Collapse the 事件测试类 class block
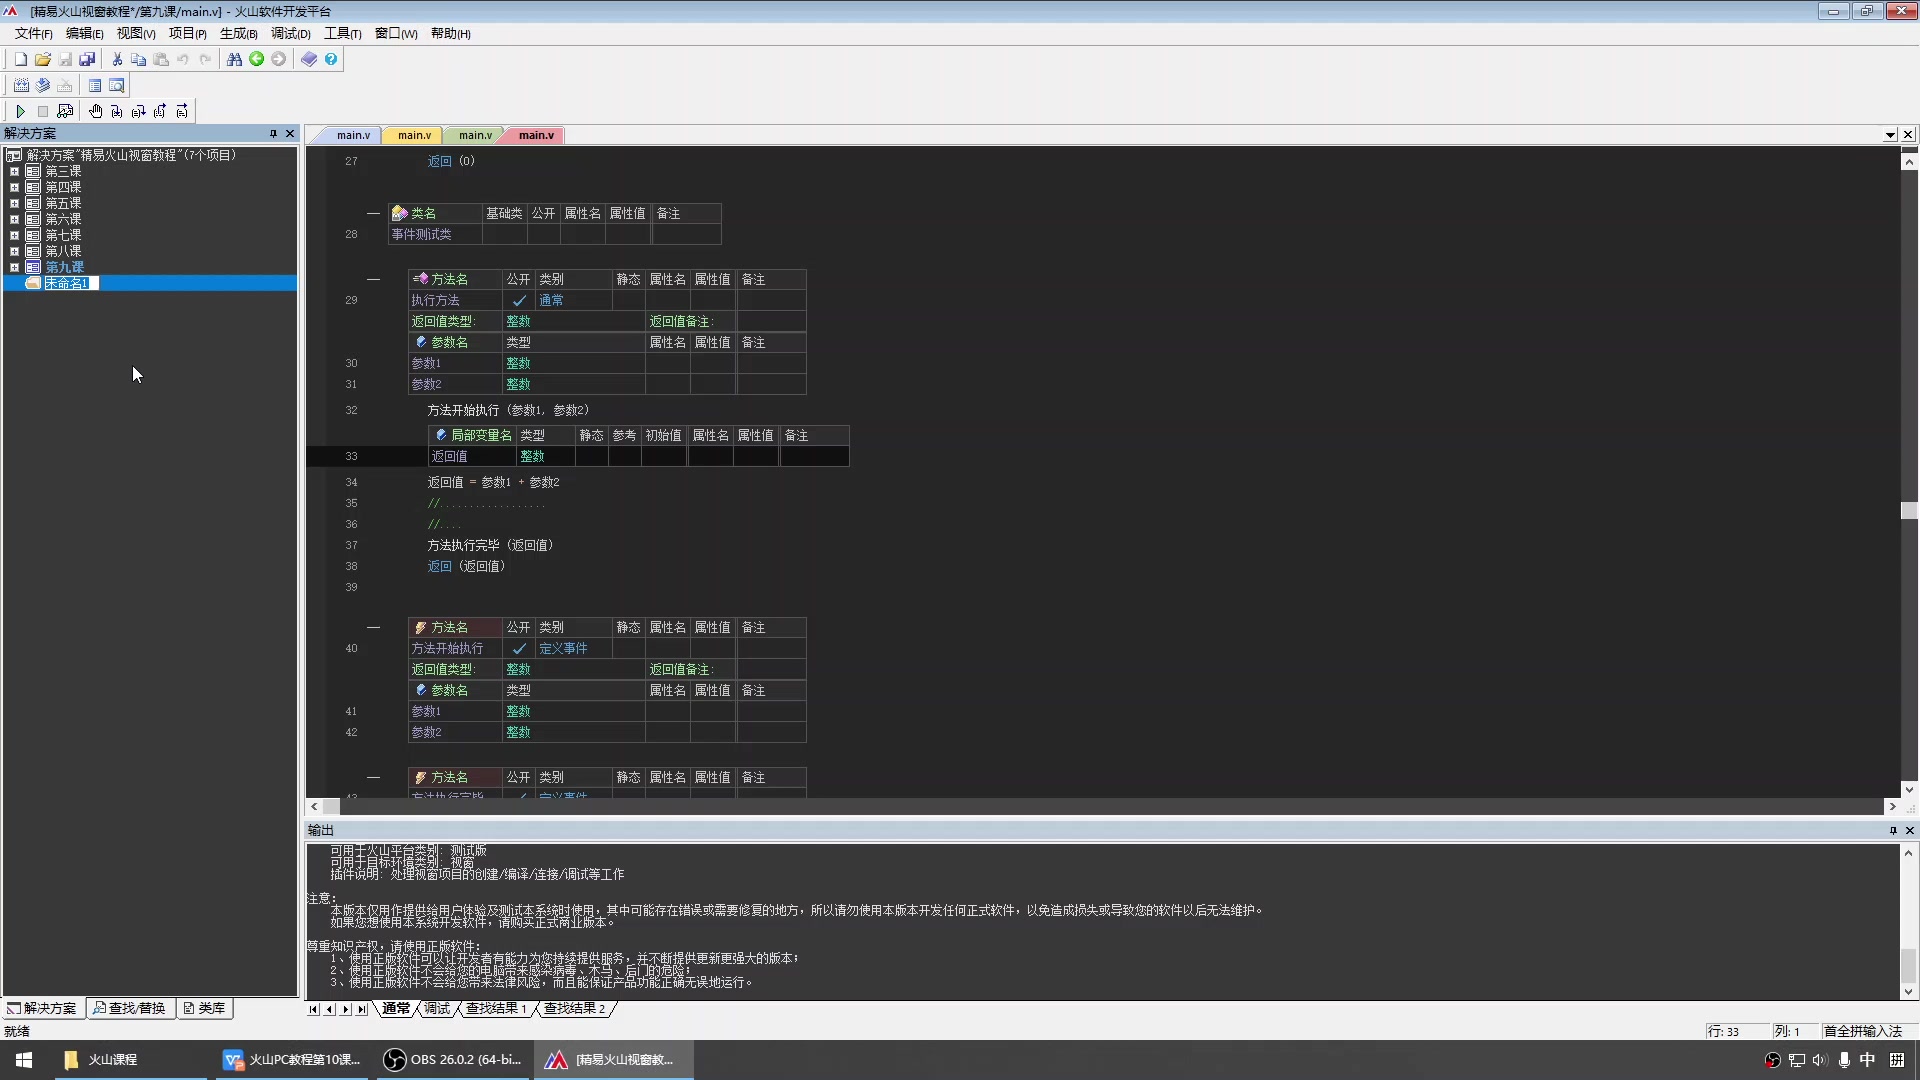This screenshot has height=1080, width=1920. pos(373,213)
